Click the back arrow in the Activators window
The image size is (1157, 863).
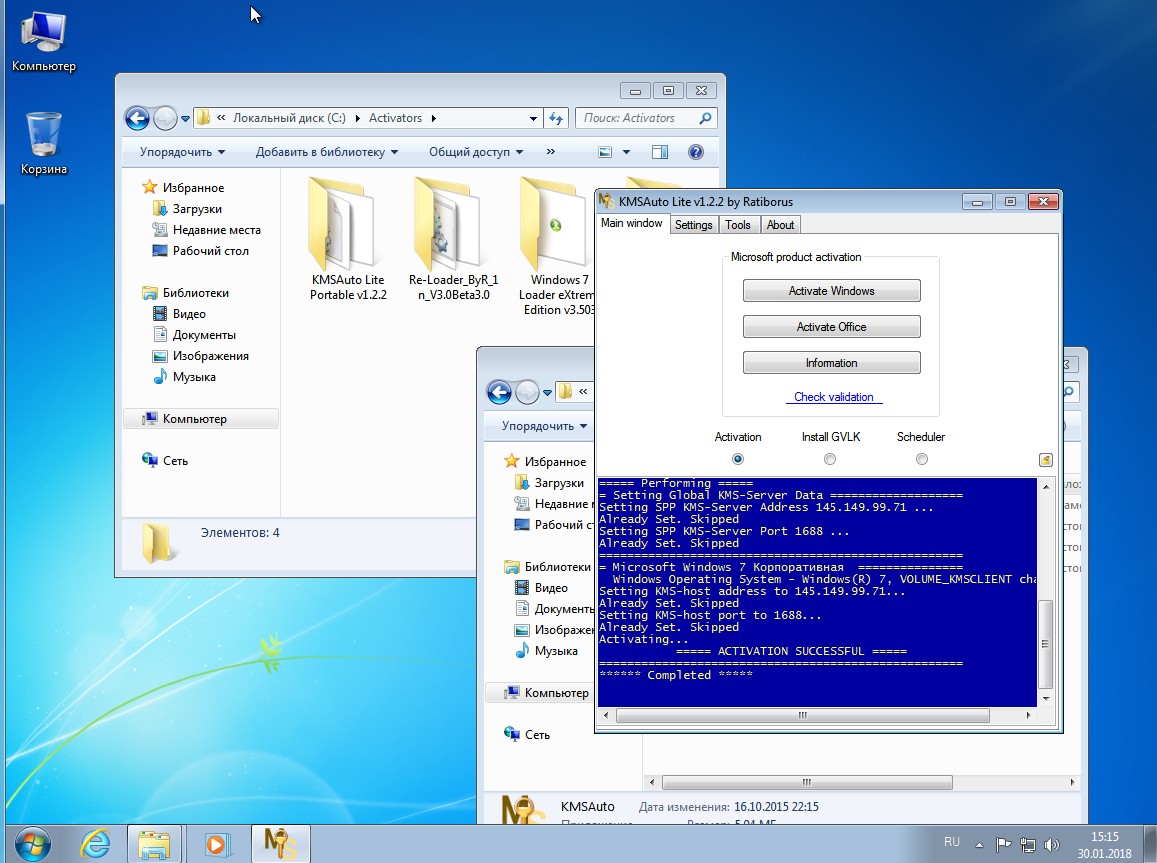click(137, 118)
